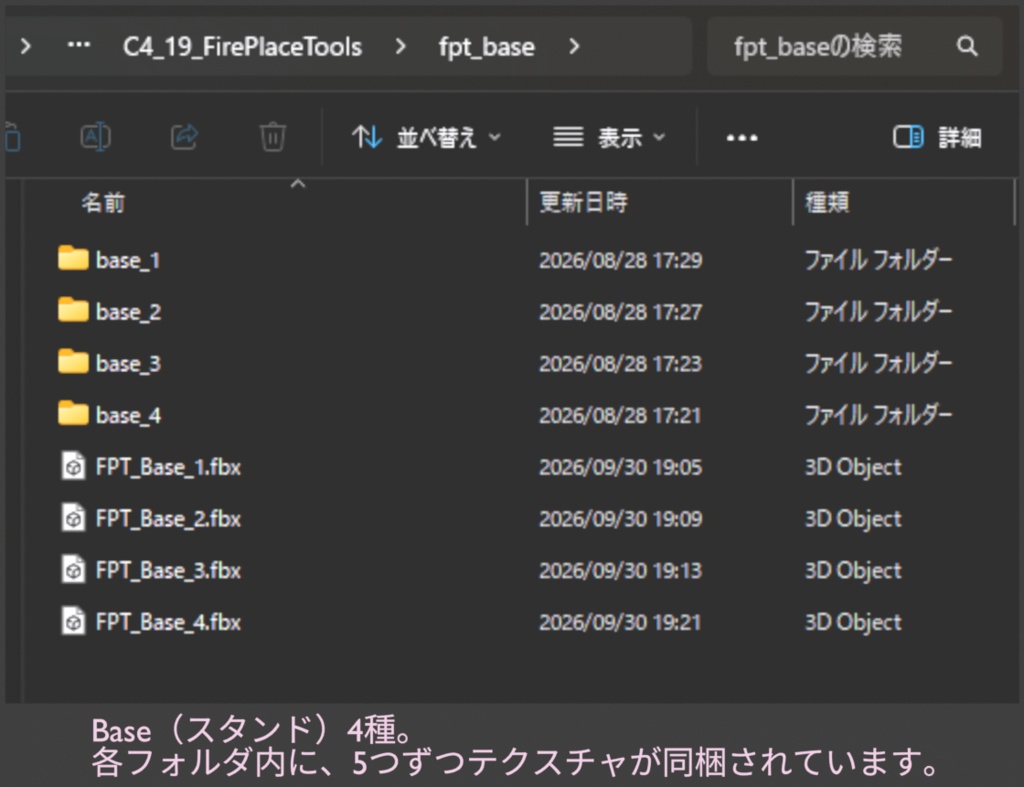The width and height of the screenshot is (1024, 787).
Task: Select the FPT_Base_2.fbx 3D object icon
Action: 73,517
